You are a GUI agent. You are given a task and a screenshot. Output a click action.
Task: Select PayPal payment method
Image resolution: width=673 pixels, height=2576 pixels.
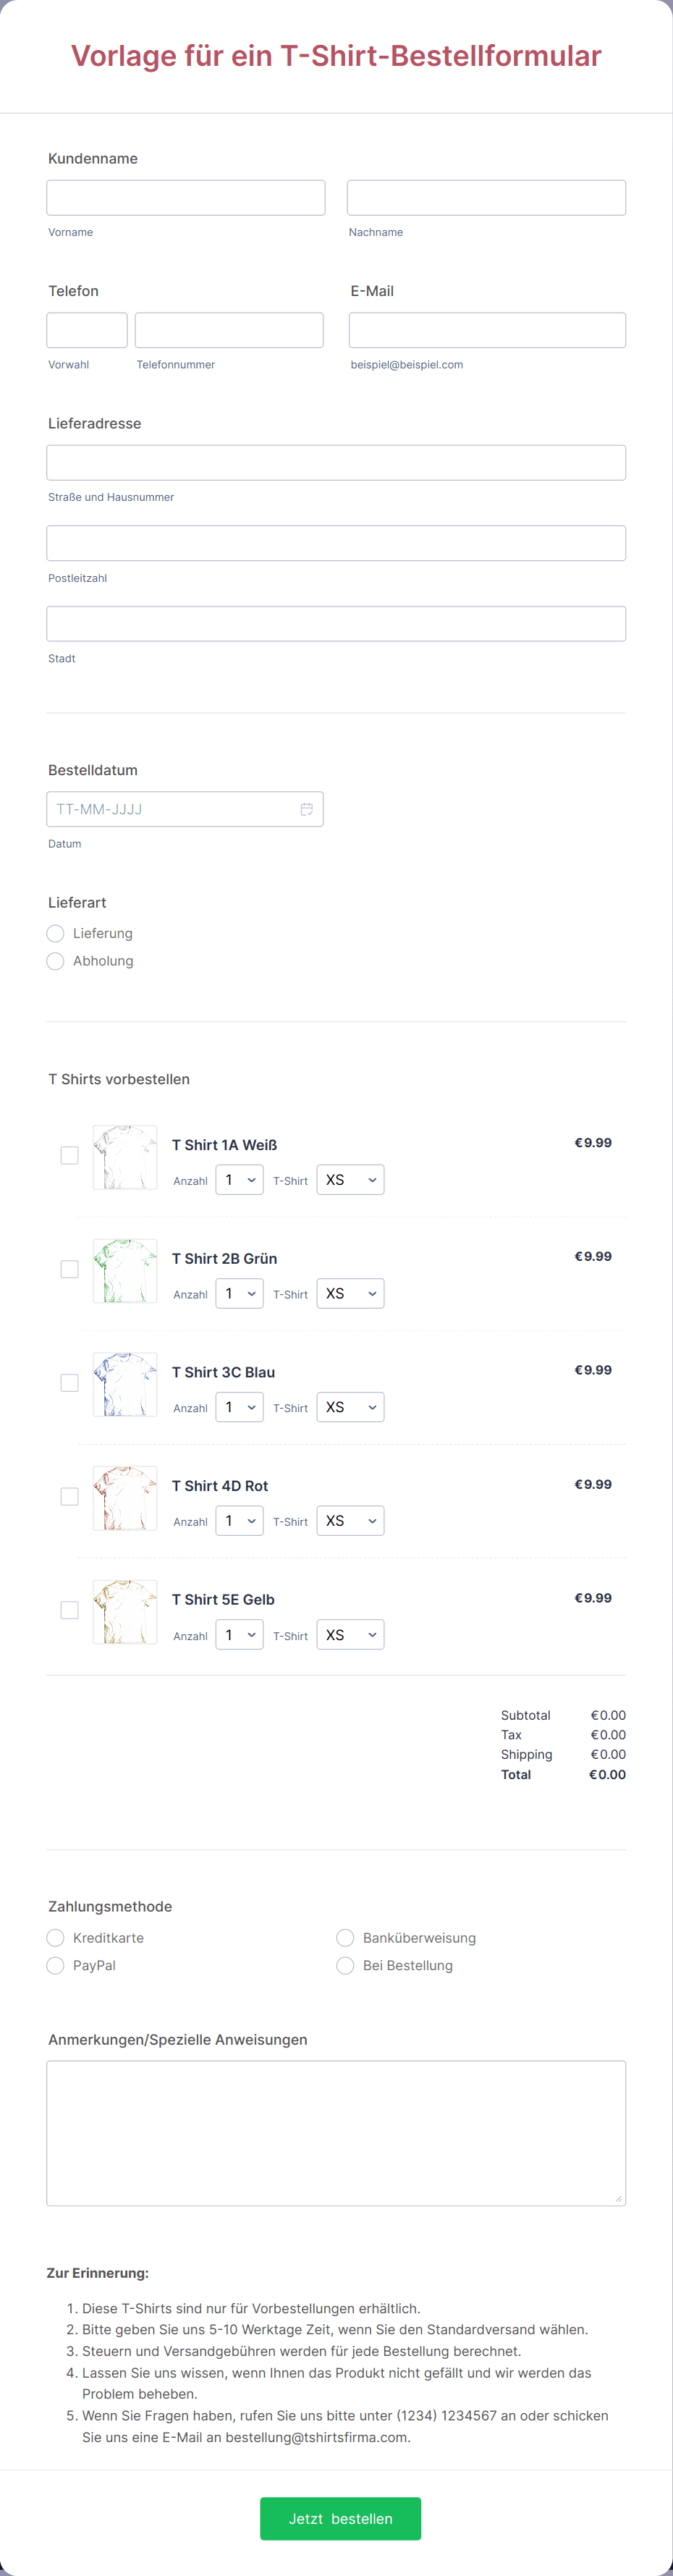pyautogui.click(x=55, y=1966)
